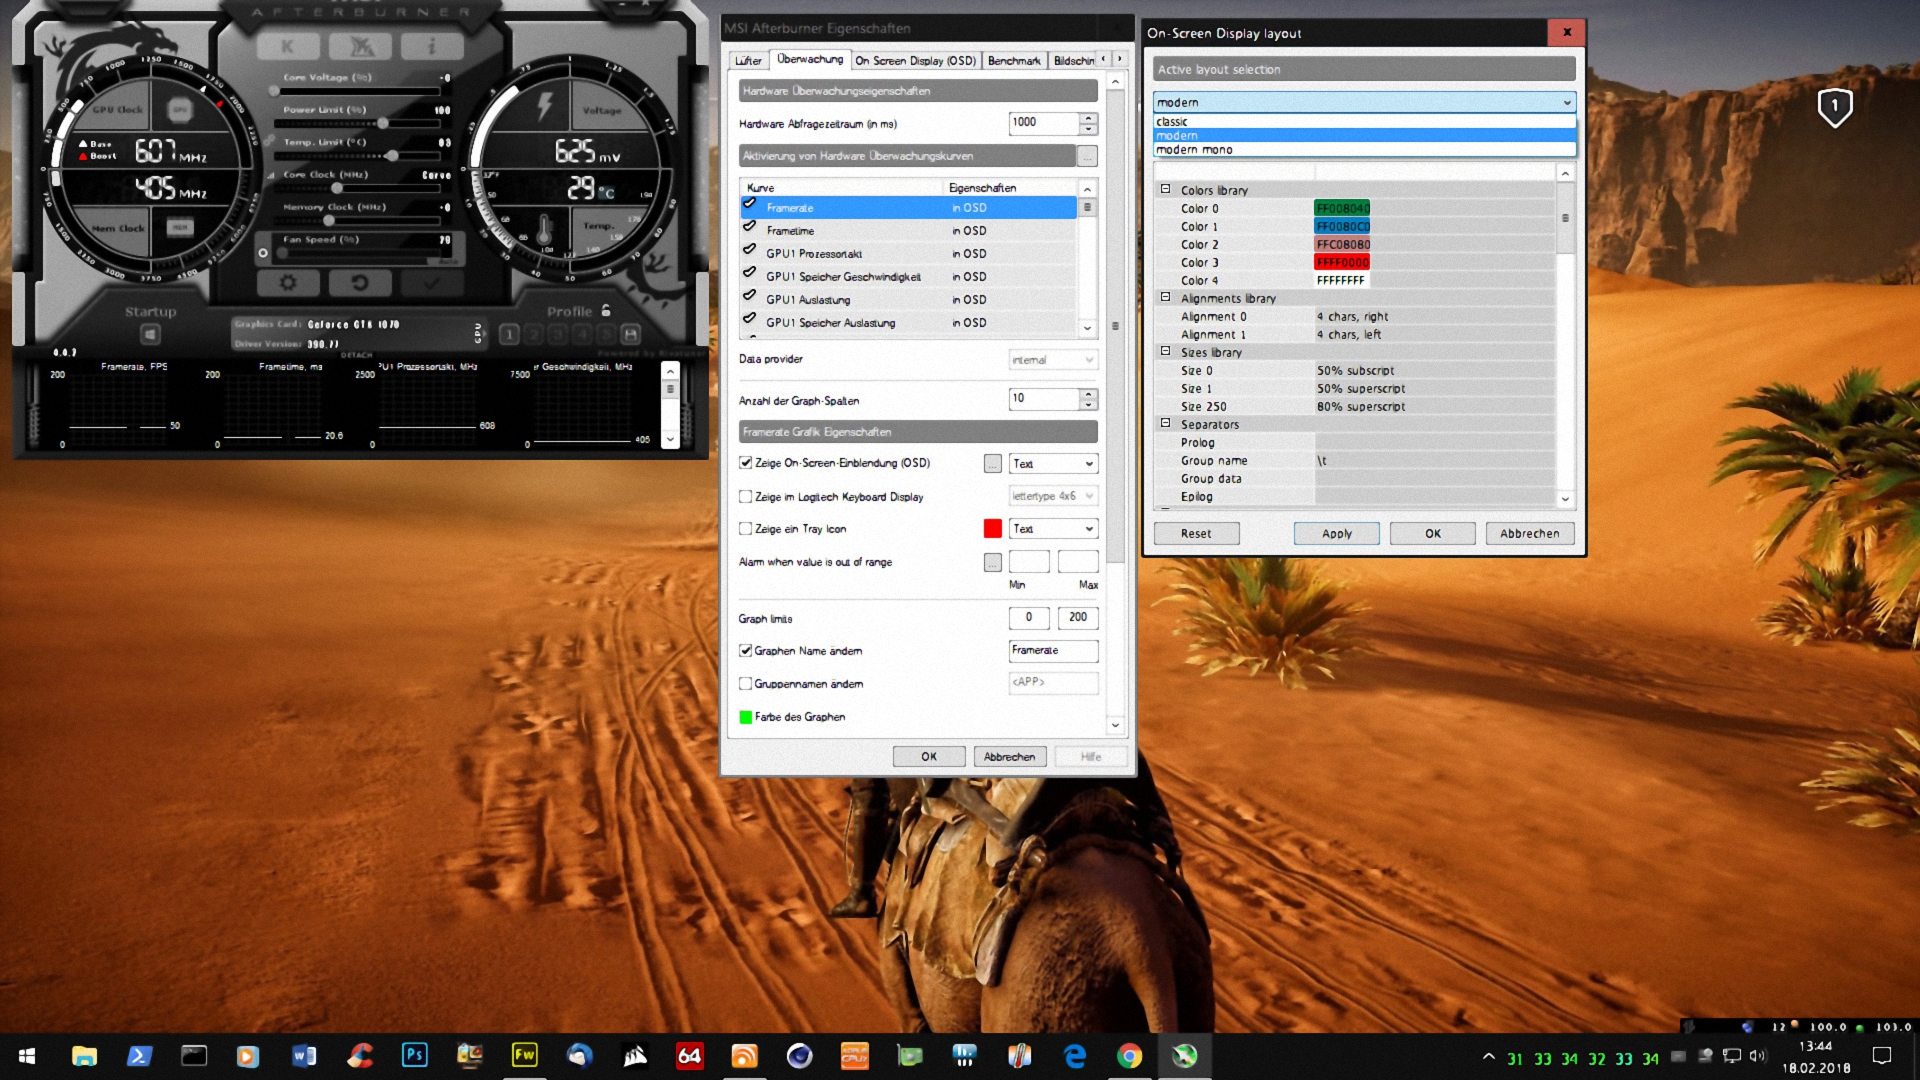Click the profile lock icon
1920x1080 pixels.
click(x=606, y=311)
